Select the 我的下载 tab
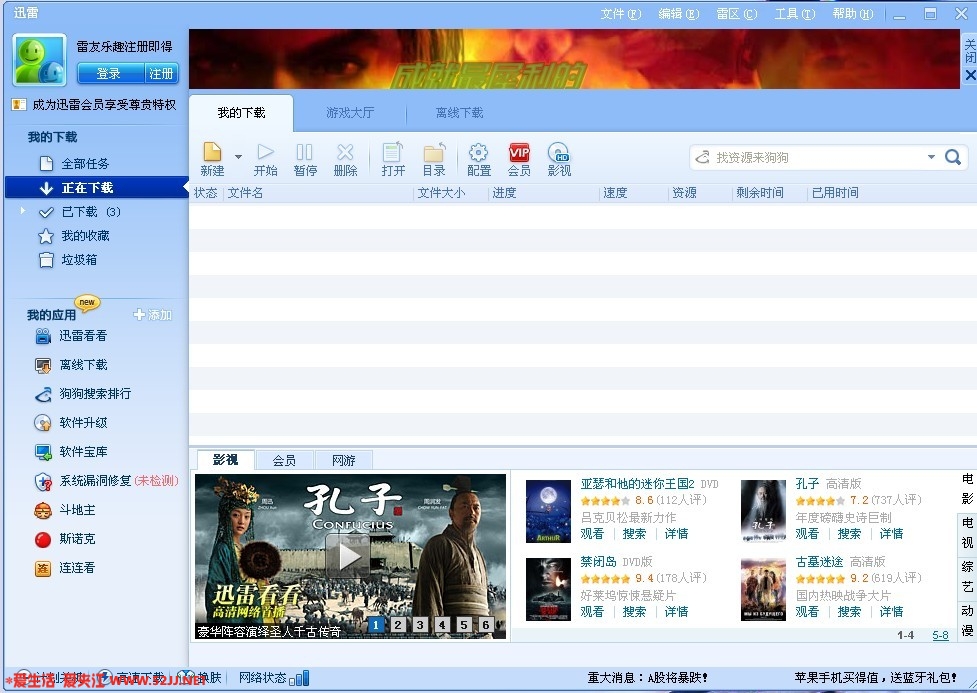Image resolution: width=977 pixels, height=693 pixels. point(241,113)
